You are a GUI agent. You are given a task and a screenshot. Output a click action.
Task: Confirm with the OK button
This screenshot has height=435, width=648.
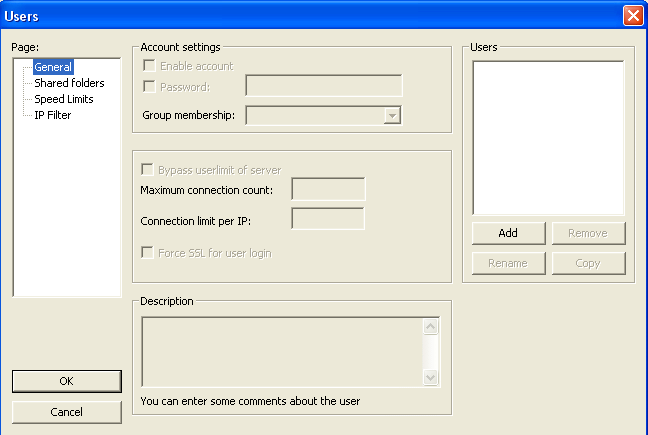(67, 381)
